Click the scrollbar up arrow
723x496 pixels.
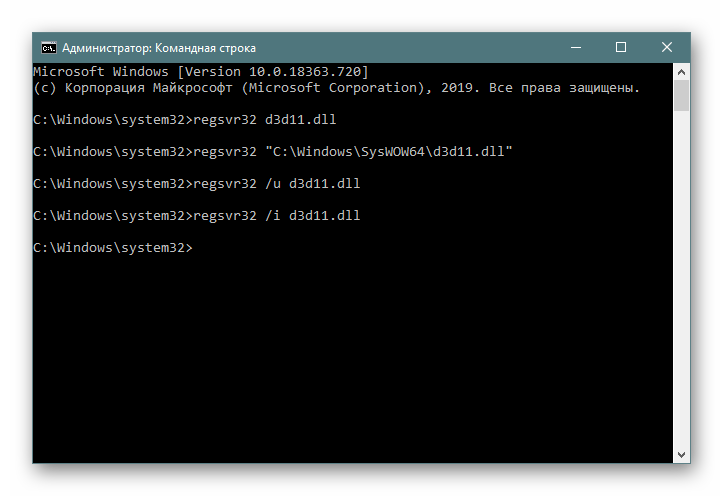[682, 71]
